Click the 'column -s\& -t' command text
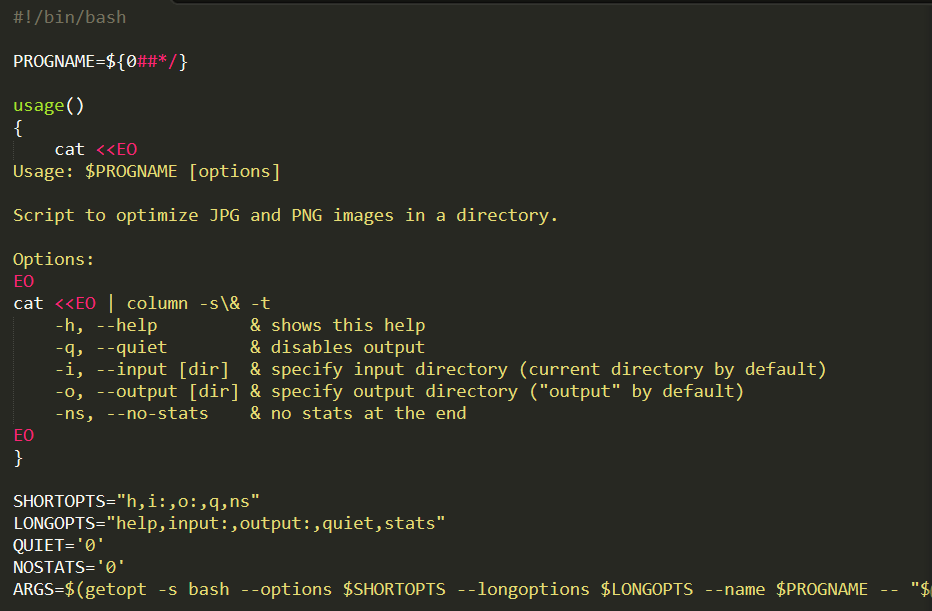The height and width of the screenshot is (611, 932). (198, 303)
